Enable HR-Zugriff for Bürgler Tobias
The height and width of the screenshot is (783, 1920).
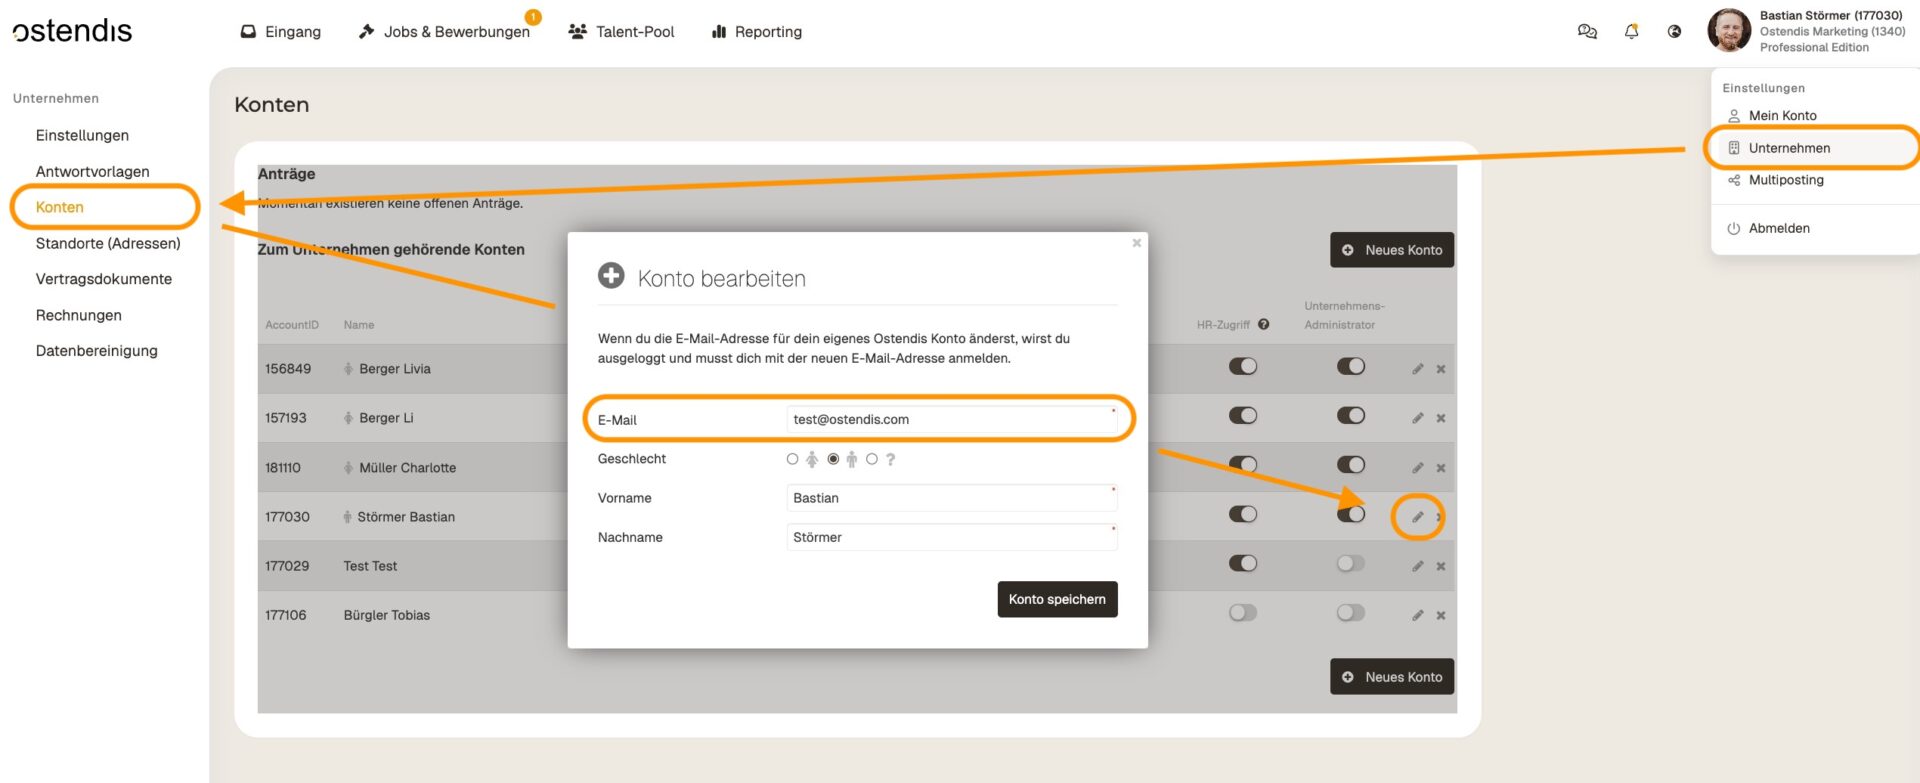1242,613
